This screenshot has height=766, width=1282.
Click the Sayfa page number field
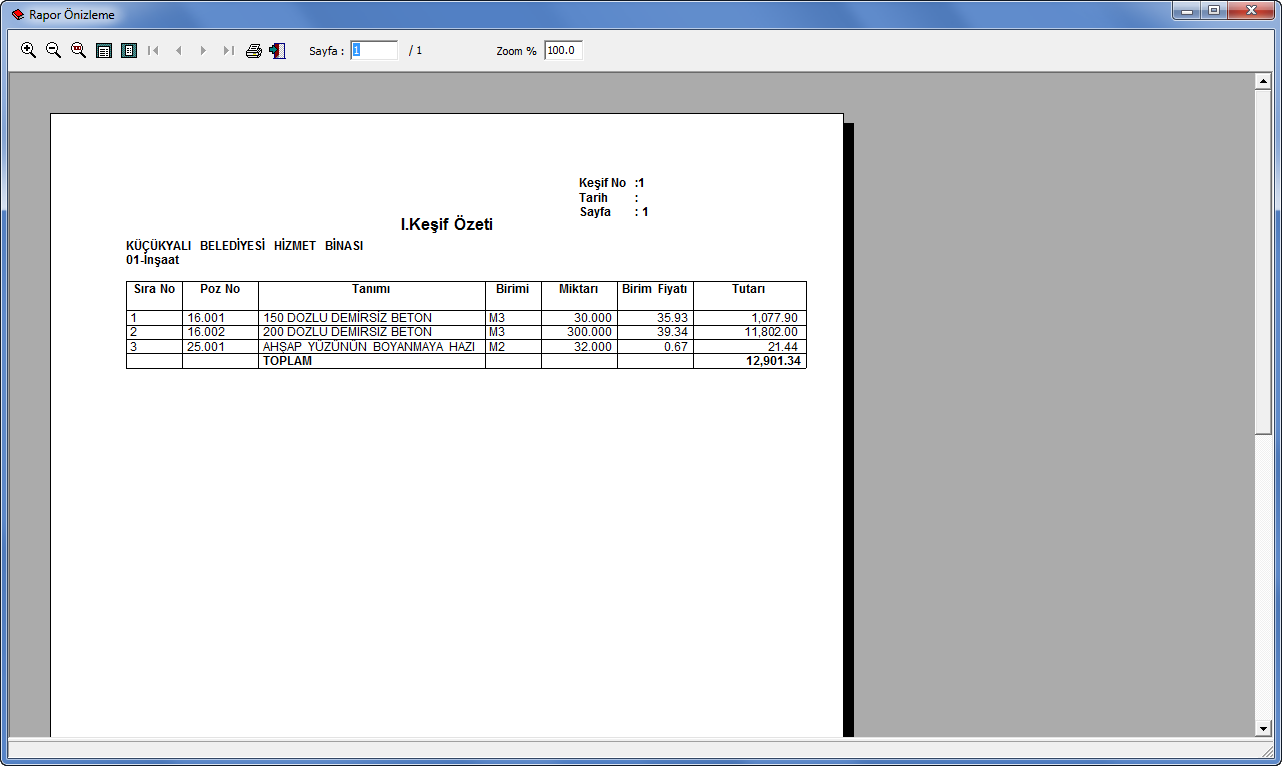click(x=374, y=50)
